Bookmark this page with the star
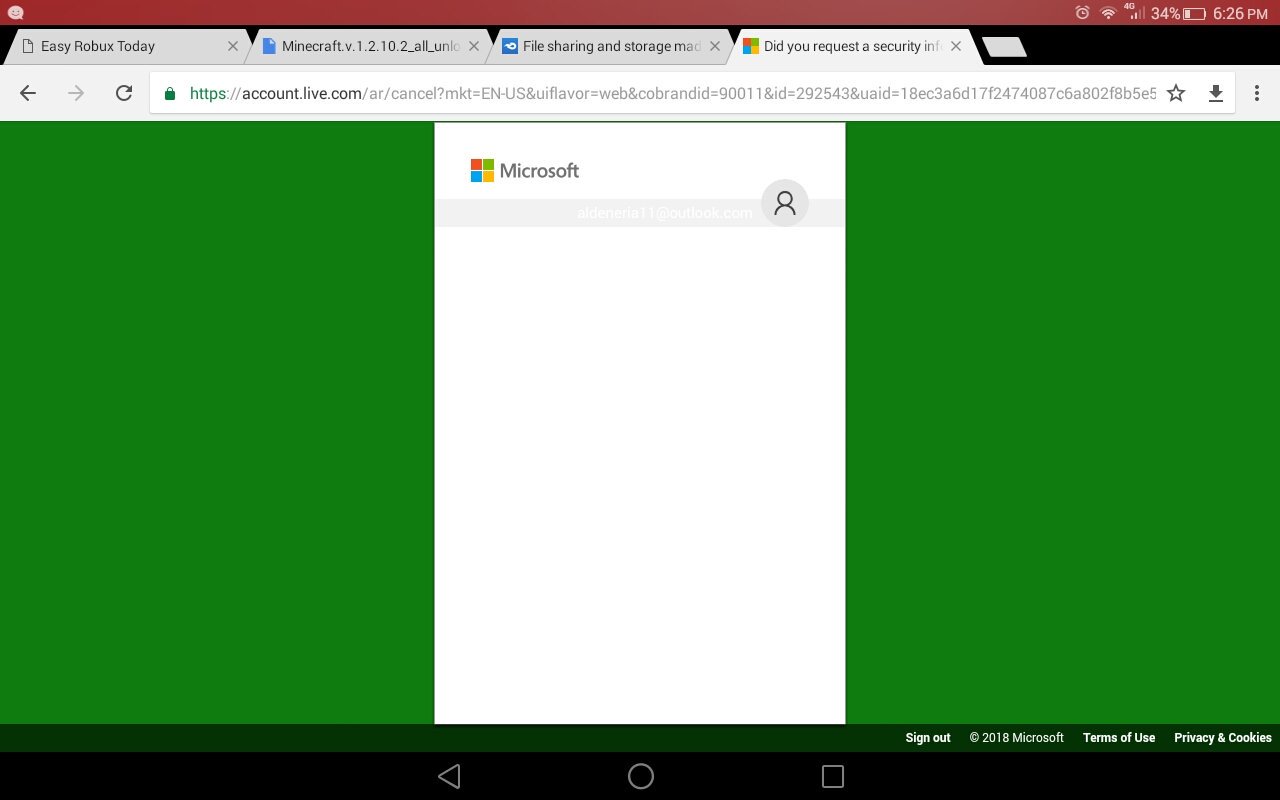Viewport: 1280px width, 800px height. pos(1176,93)
